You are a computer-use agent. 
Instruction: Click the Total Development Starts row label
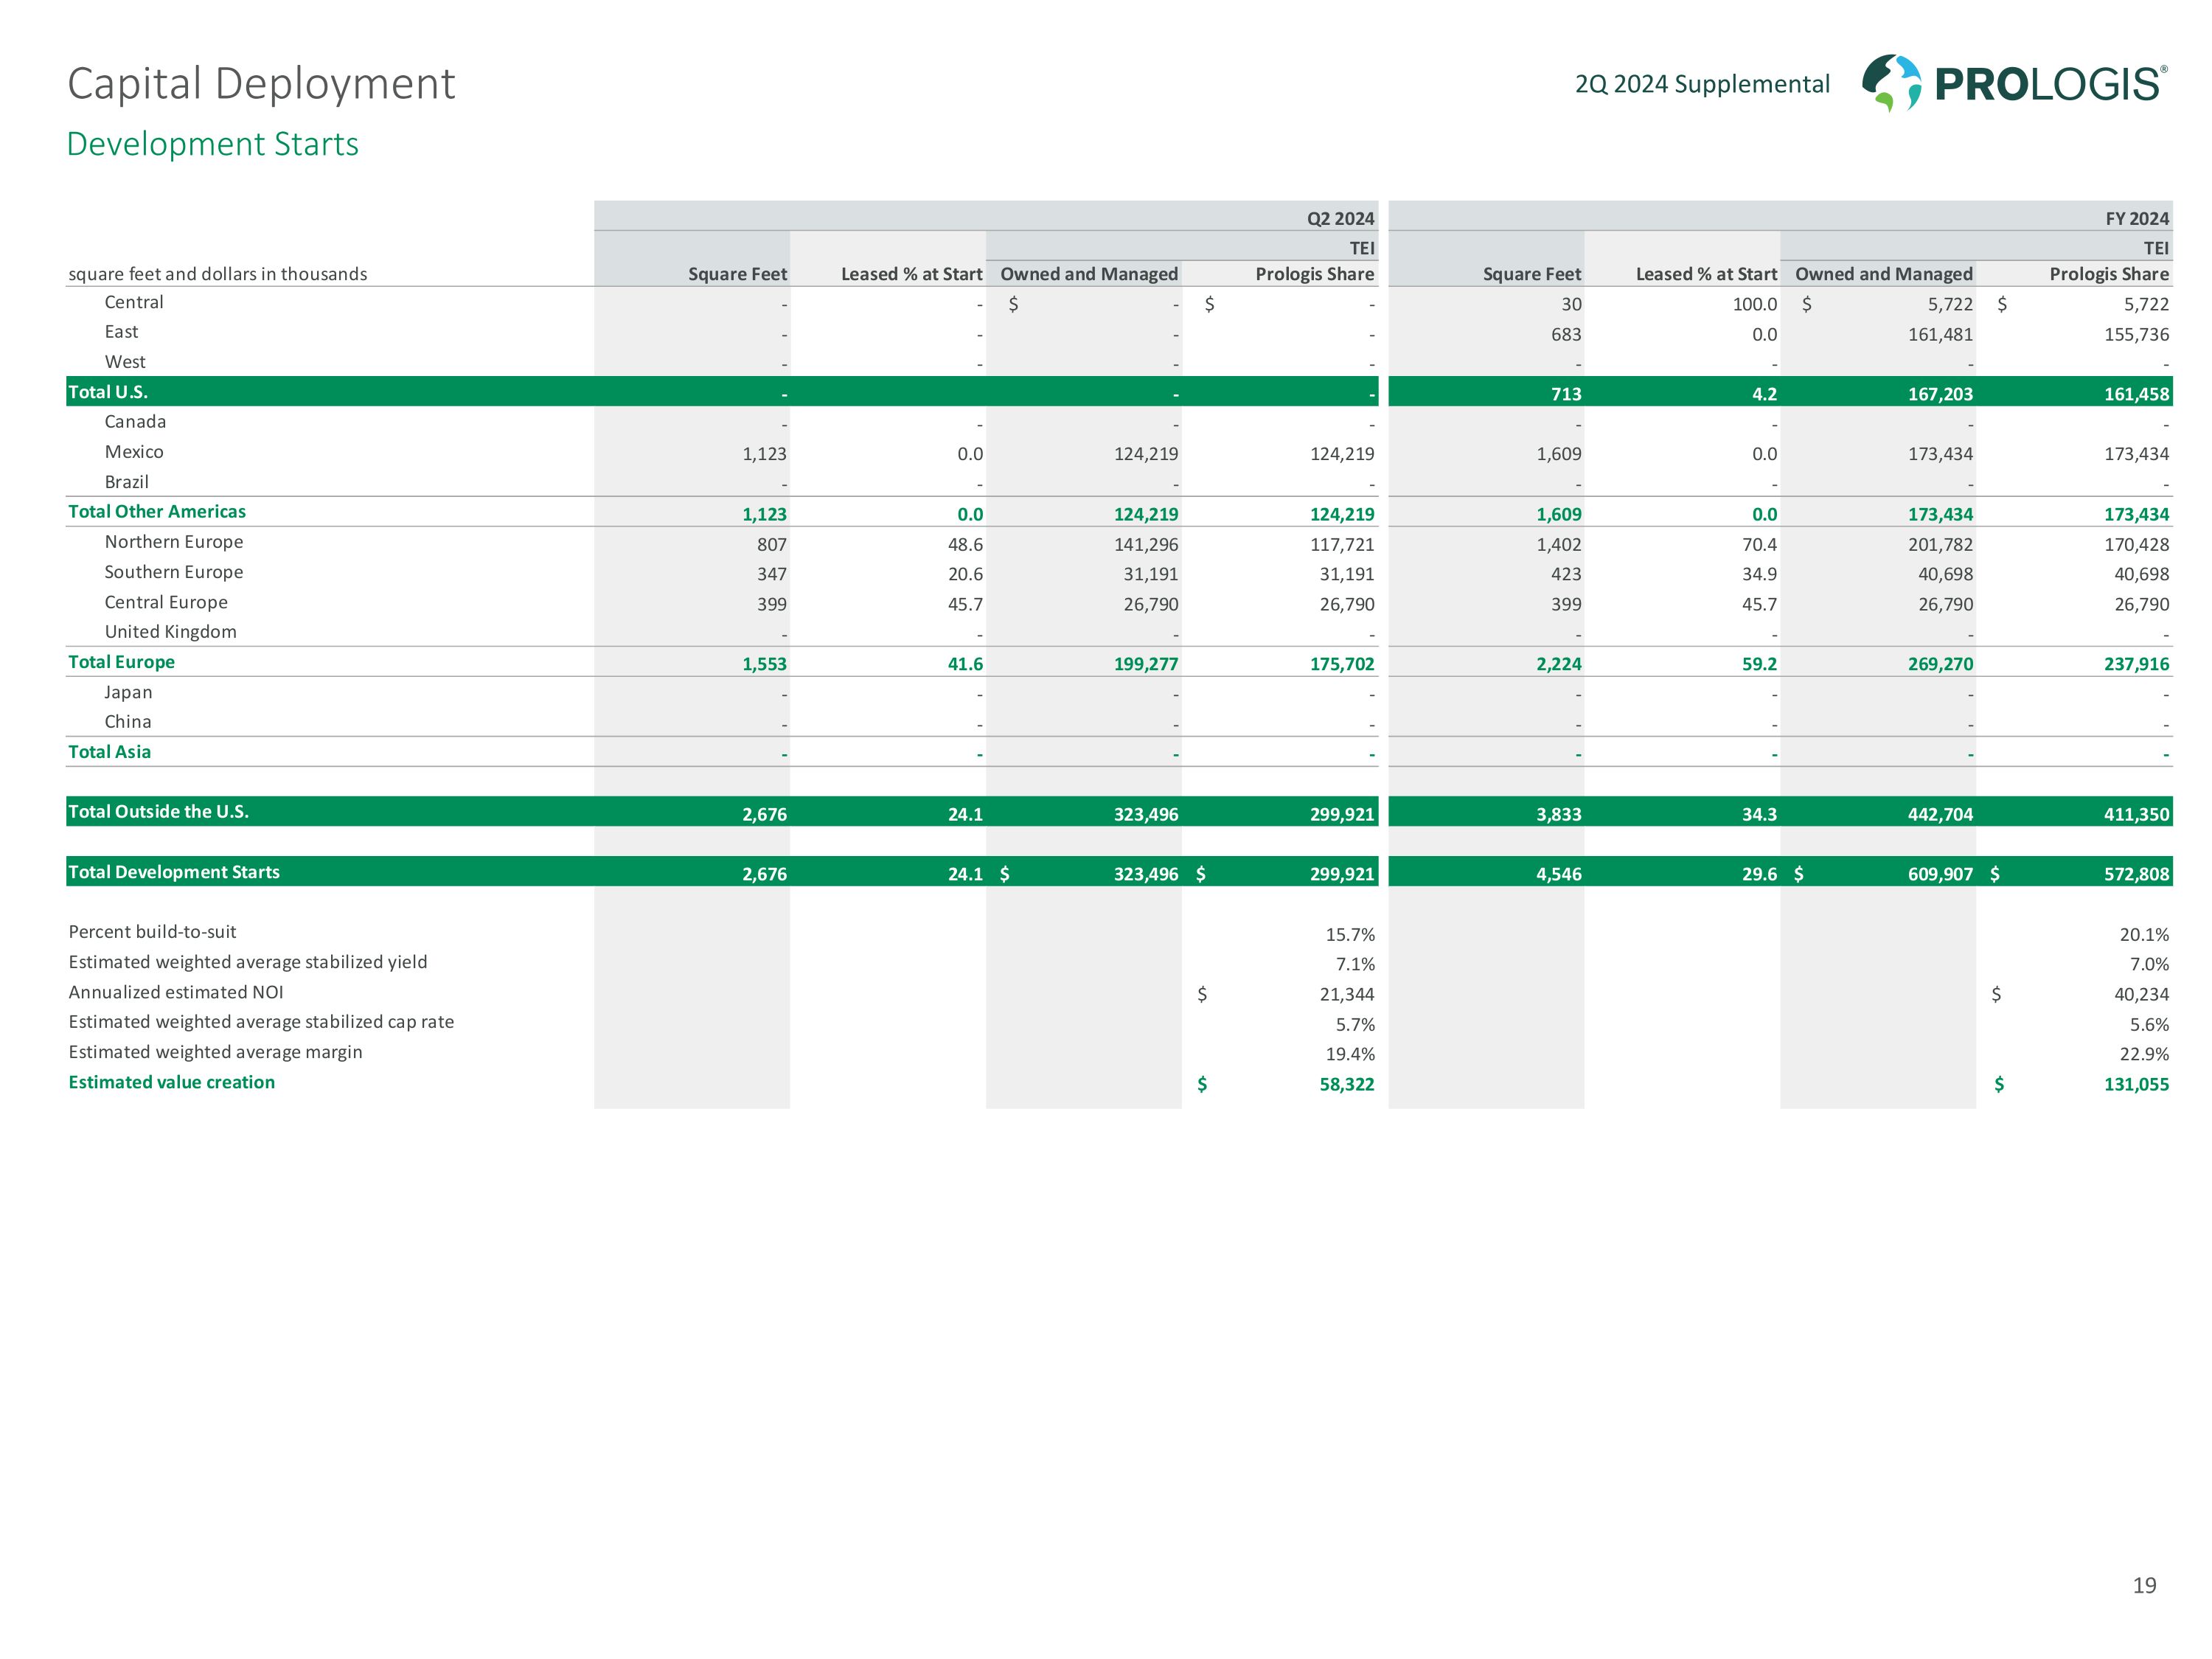(x=174, y=872)
